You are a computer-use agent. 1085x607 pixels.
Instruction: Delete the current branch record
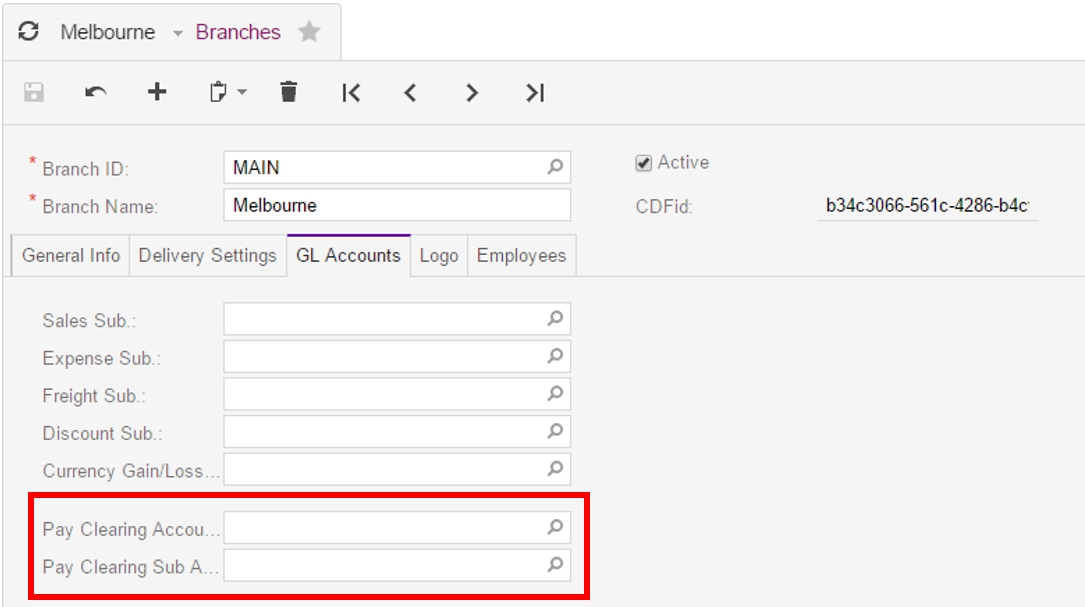pyautogui.click(x=288, y=93)
